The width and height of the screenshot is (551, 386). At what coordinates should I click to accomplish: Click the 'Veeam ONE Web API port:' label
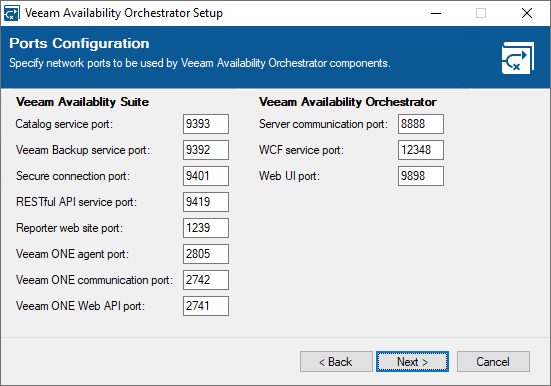pos(80,306)
